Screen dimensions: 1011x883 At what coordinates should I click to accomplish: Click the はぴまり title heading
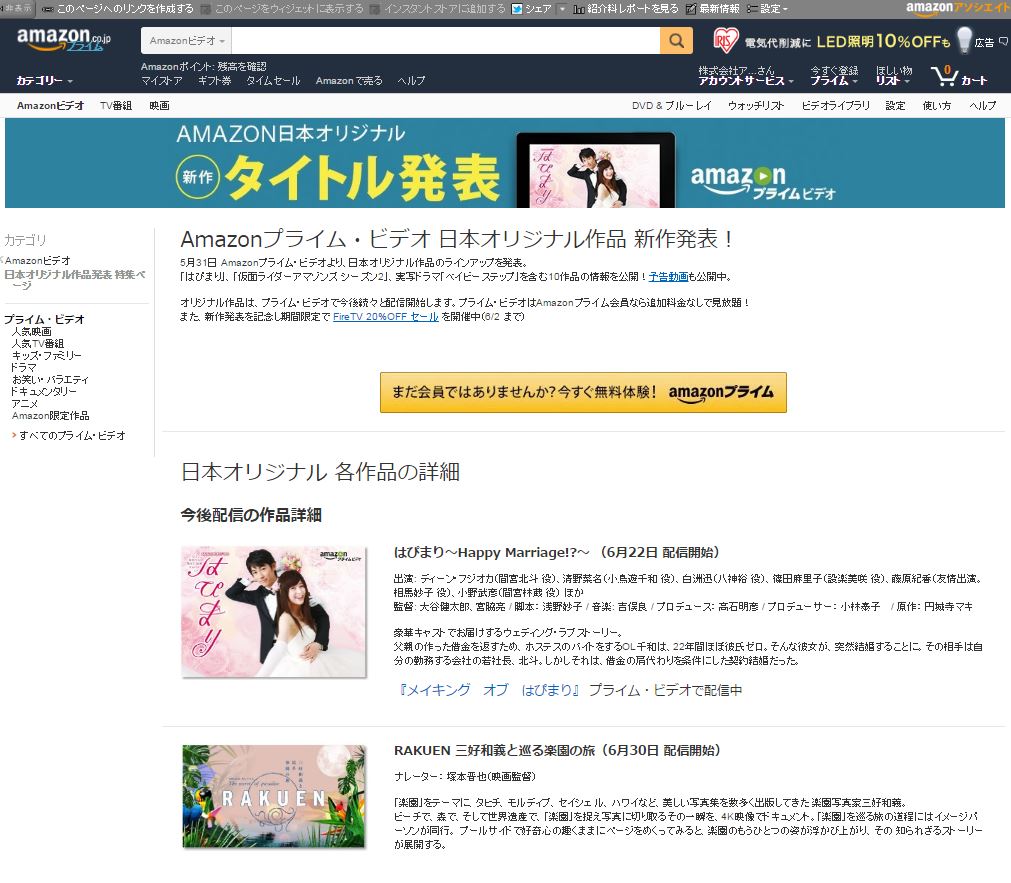556,553
